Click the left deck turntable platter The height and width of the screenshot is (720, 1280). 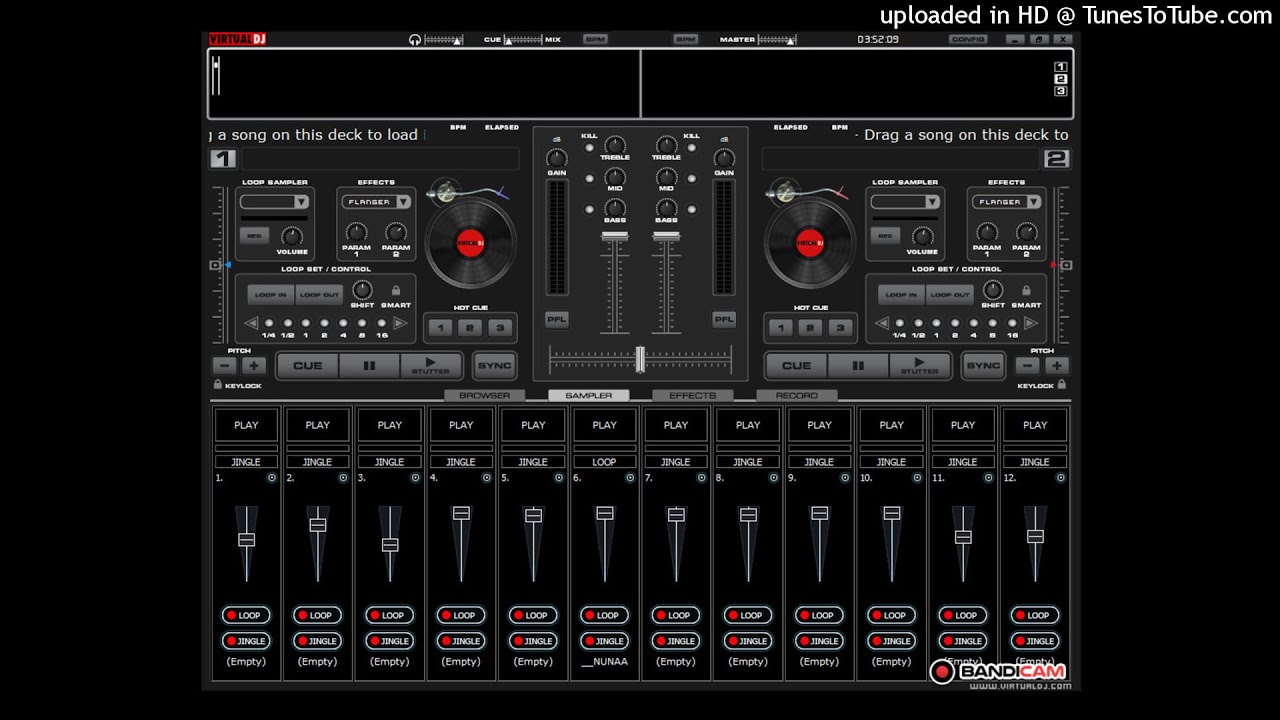(x=470, y=243)
